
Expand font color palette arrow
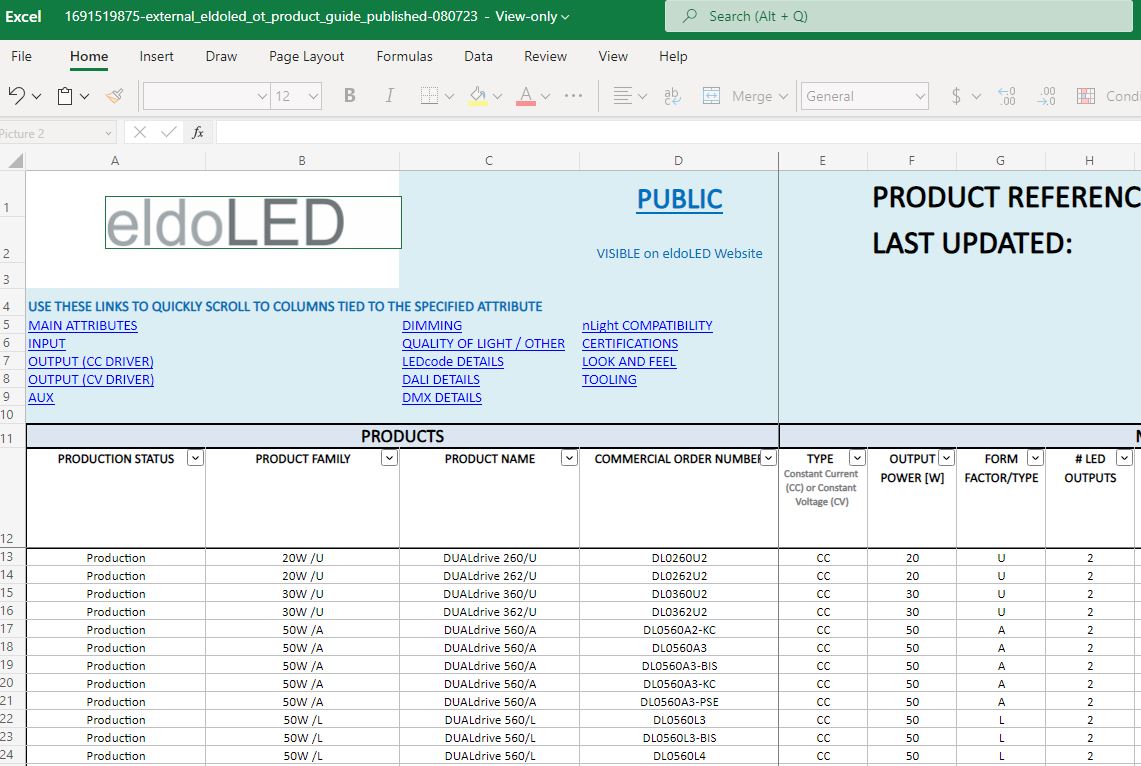point(545,96)
